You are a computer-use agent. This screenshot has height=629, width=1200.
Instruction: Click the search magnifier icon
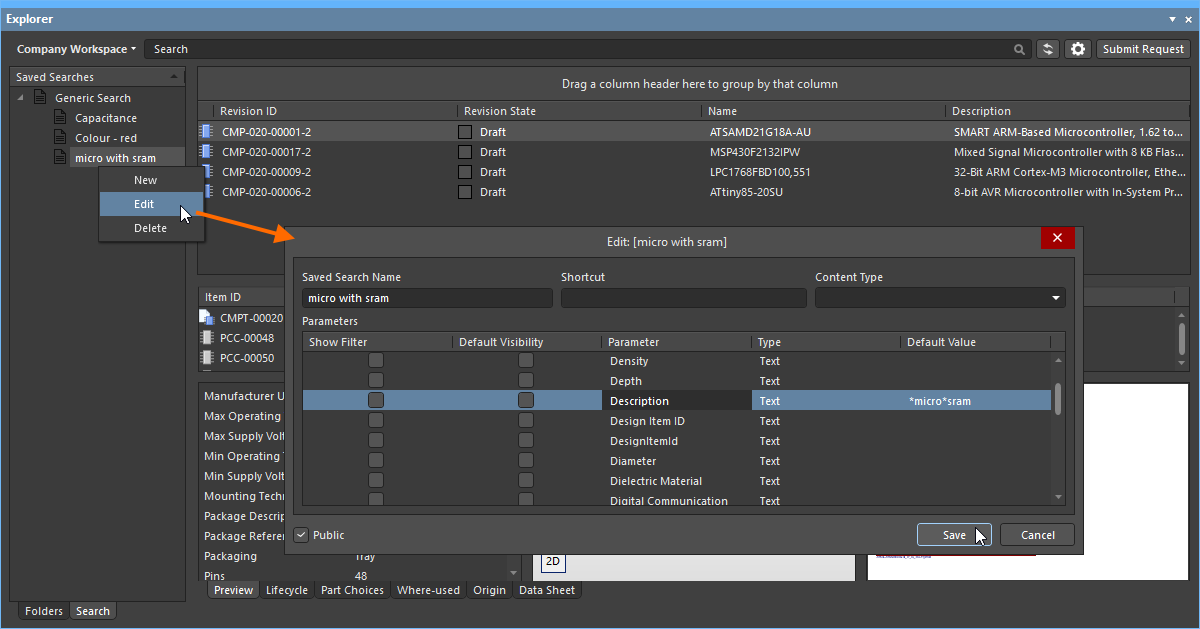[x=1019, y=49]
